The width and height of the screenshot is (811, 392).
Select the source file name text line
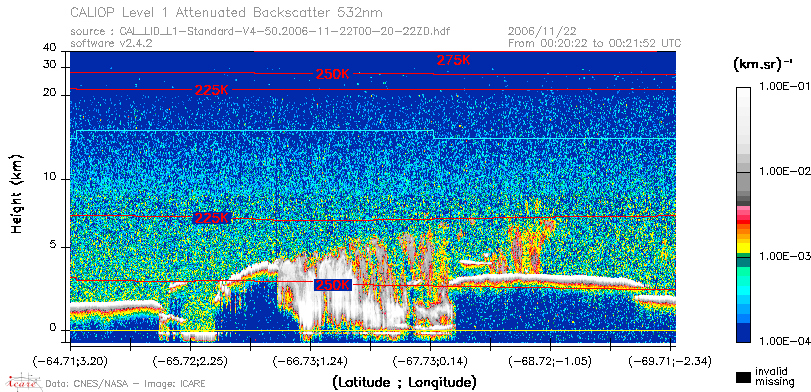click(x=260, y=32)
